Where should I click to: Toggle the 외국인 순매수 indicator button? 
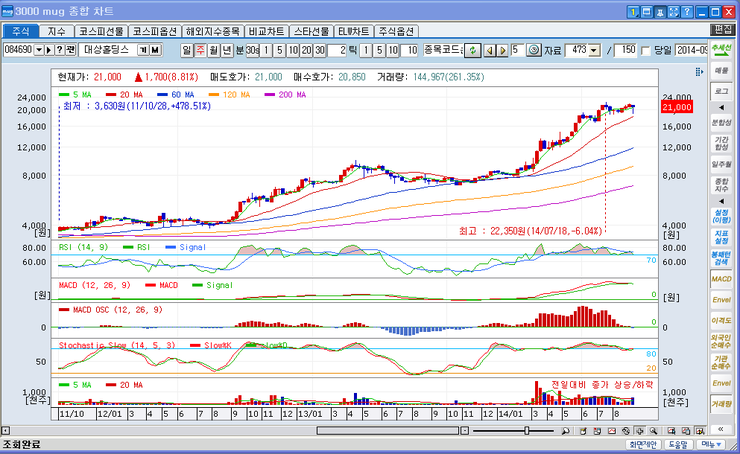point(722,342)
